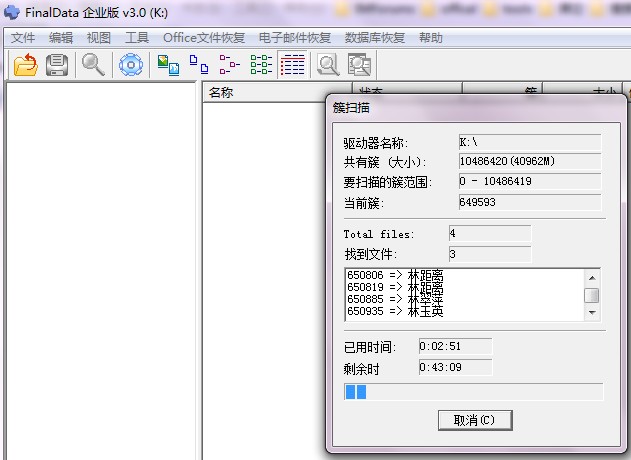Viewport: 631px width, 460px height.
Task: Select the small icons view button
Action: pos(229,64)
